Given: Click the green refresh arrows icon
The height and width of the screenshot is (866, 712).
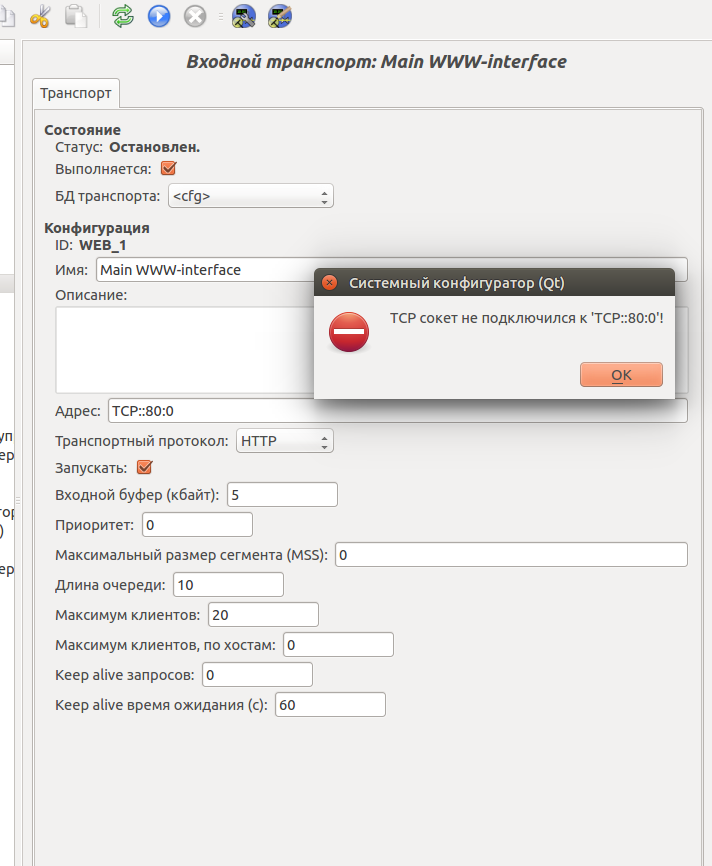Looking at the screenshot, I should click(123, 16).
